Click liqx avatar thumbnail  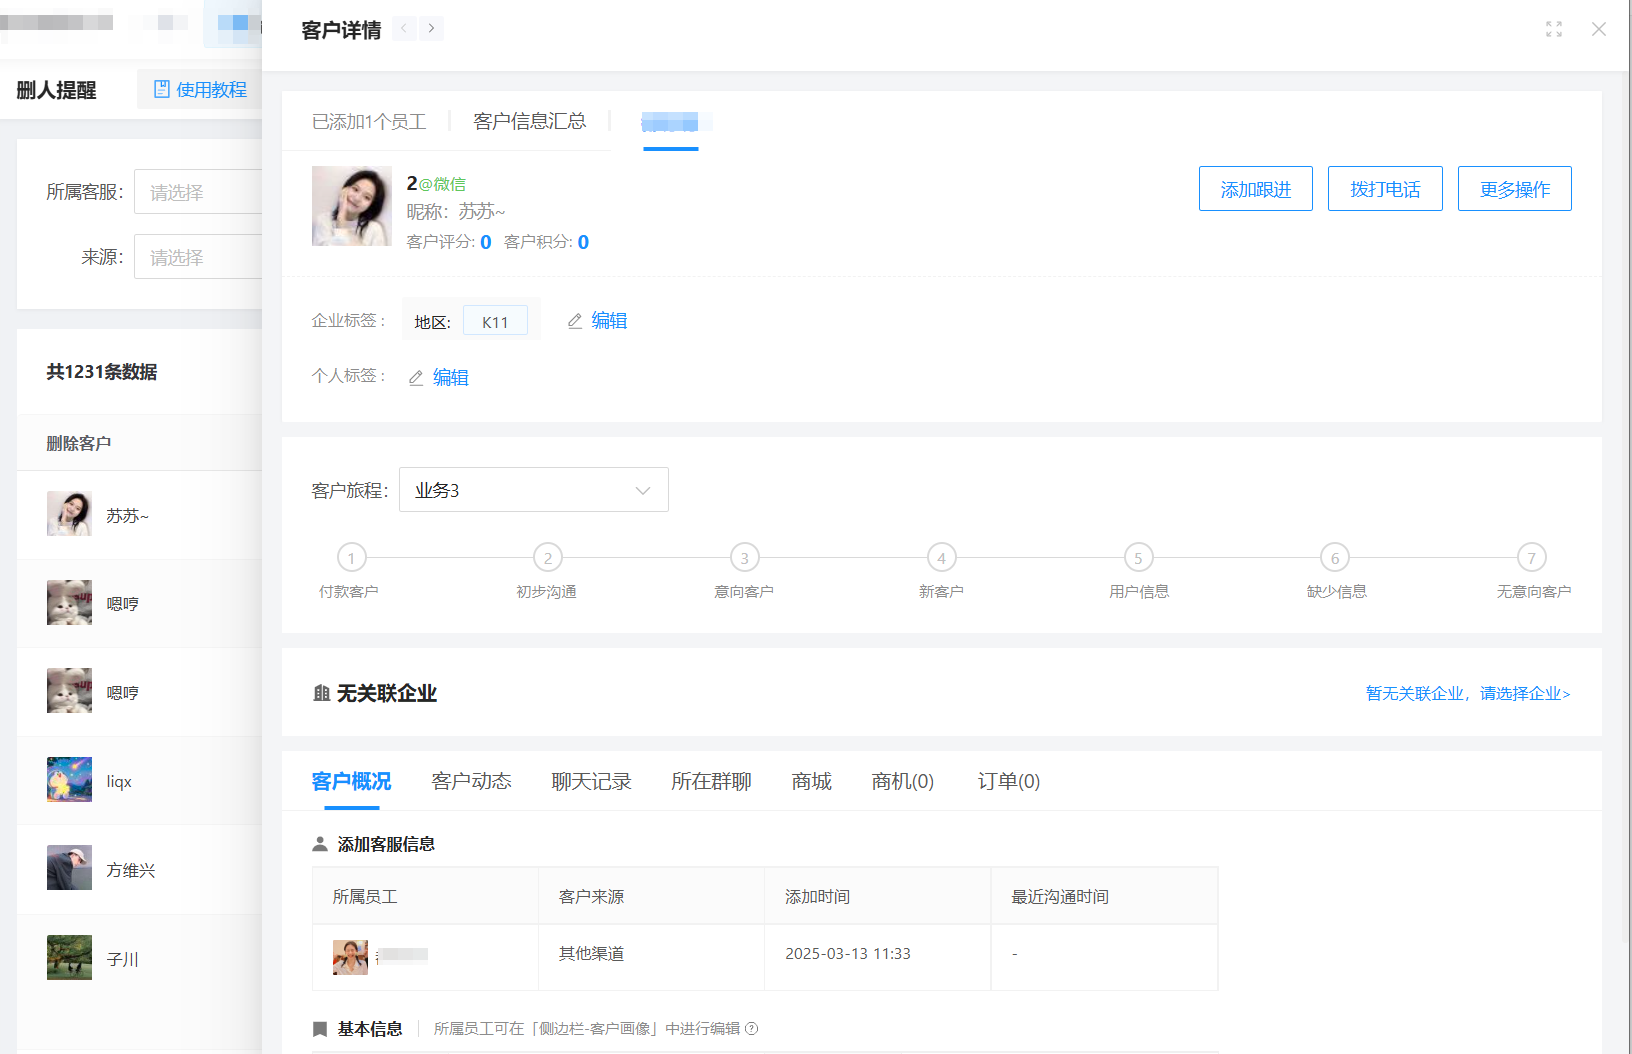(69, 780)
